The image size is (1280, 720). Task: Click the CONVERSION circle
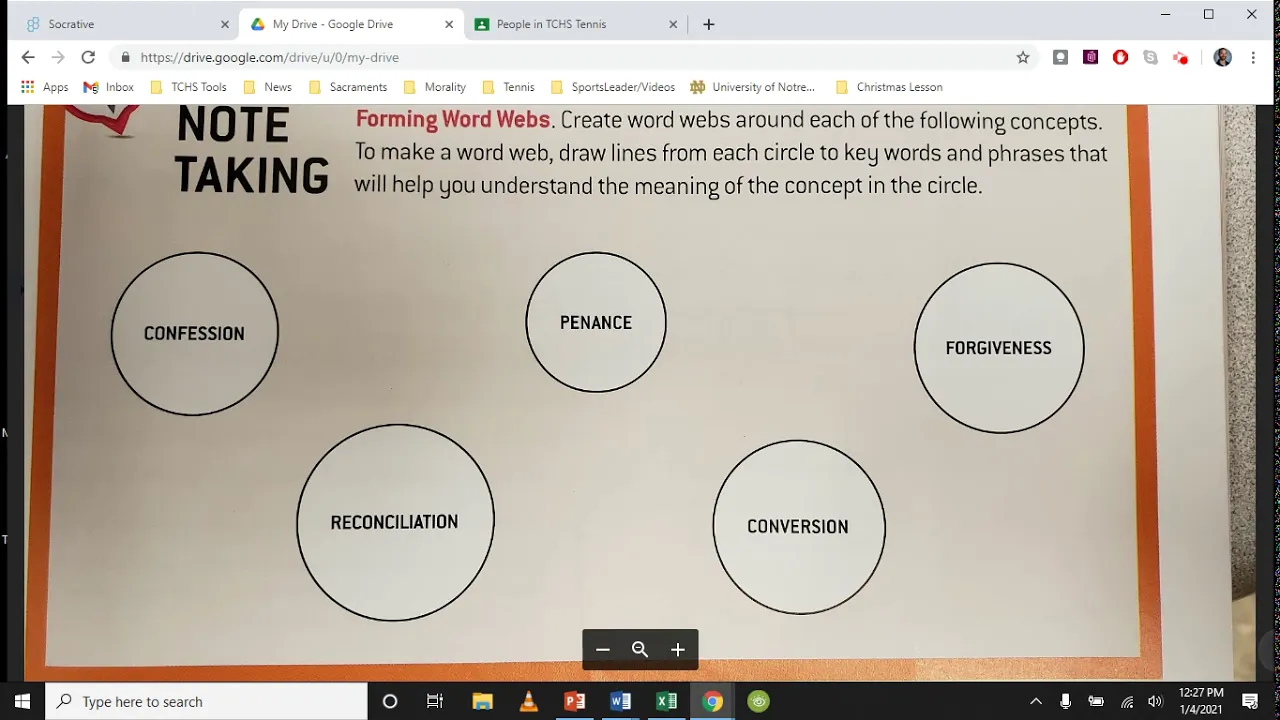[x=798, y=526]
